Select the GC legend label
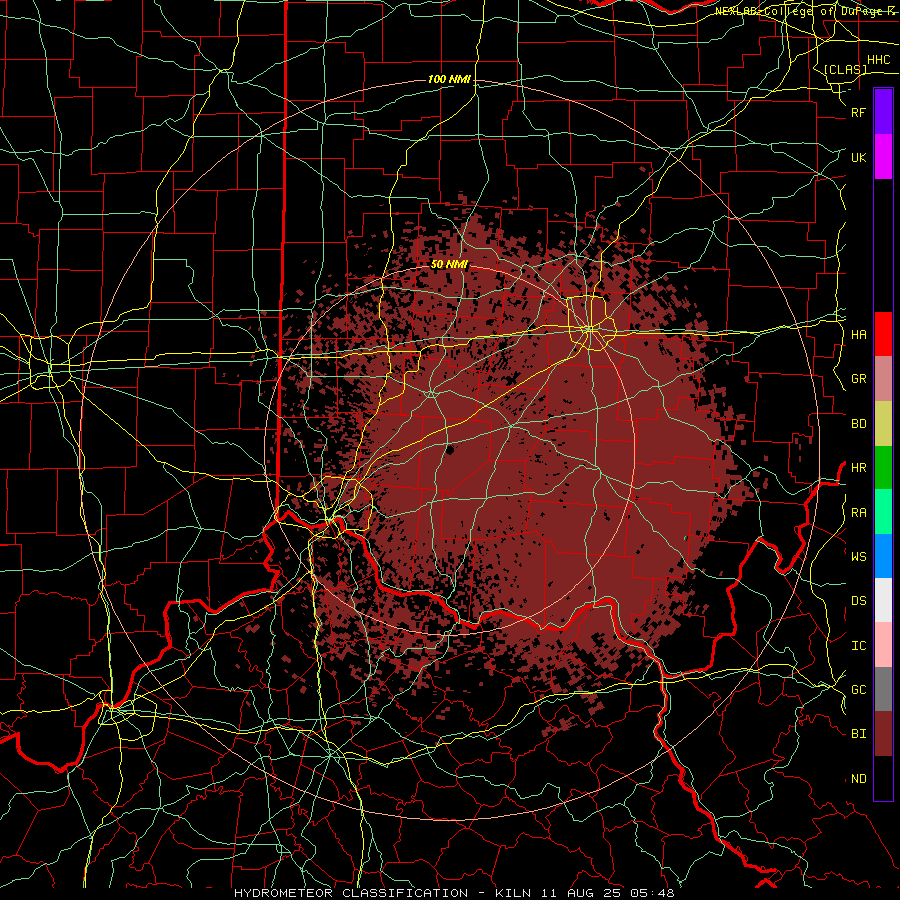Image resolution: width=900 pixels, height=900 pixels. (x=859, y=689)
